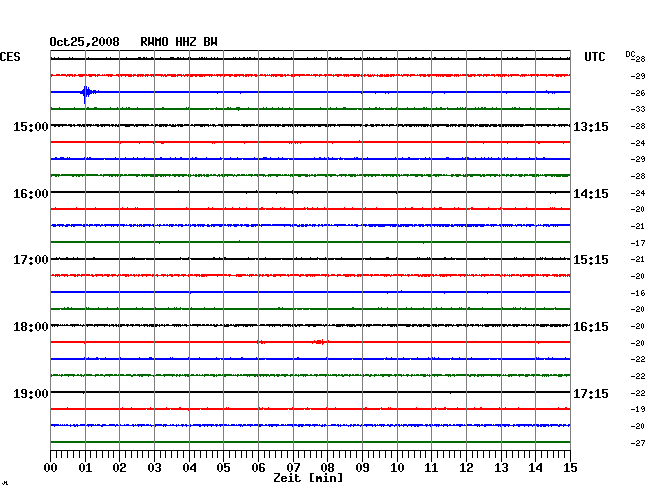The height and width of the screenshot is (494, 650).
Task: Click the HHZ channel label
Action: click(x=186, y=42)
